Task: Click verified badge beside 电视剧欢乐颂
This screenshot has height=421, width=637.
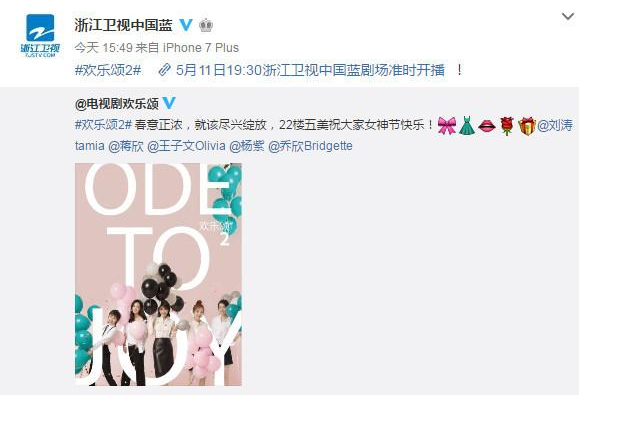Action: (x=169, y=103)
